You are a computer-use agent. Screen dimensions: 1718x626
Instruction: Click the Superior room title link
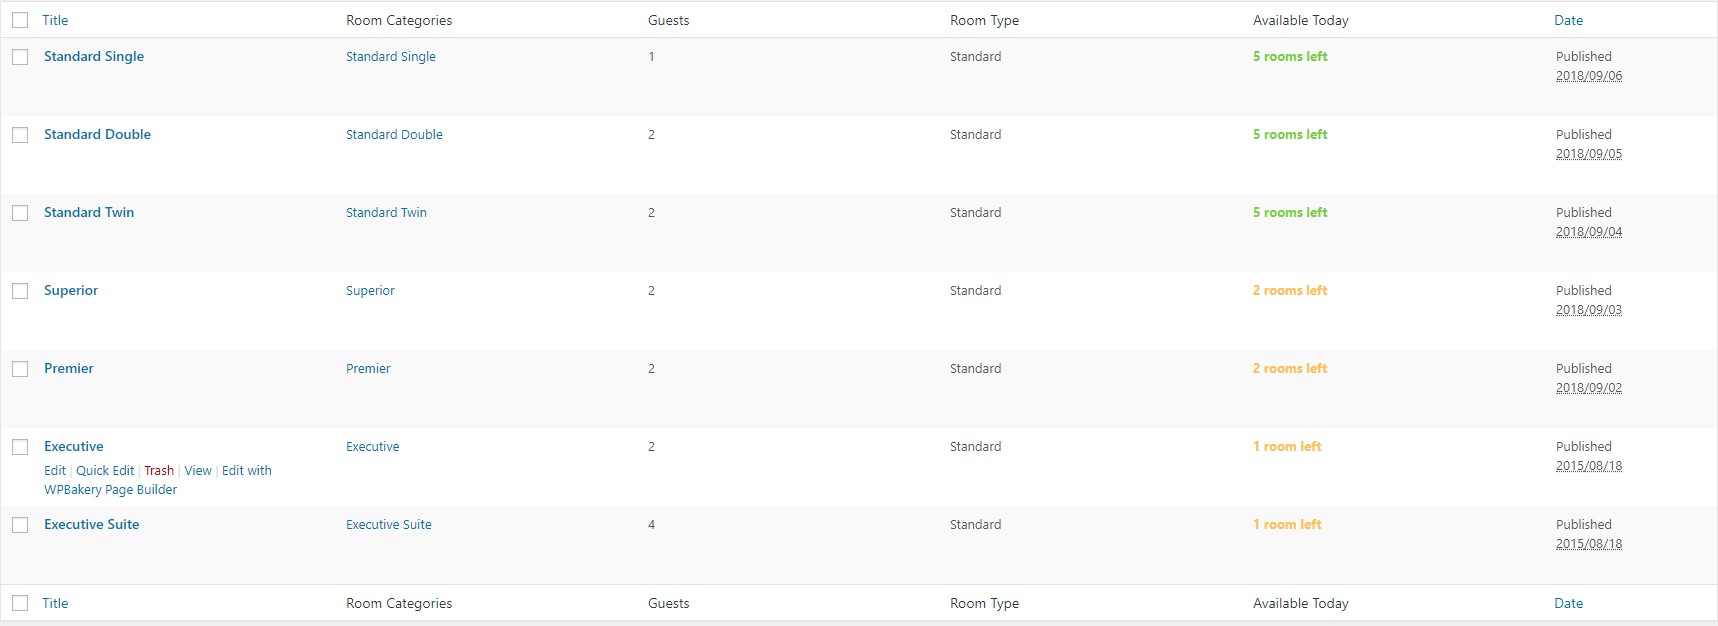tap(71, 290)
